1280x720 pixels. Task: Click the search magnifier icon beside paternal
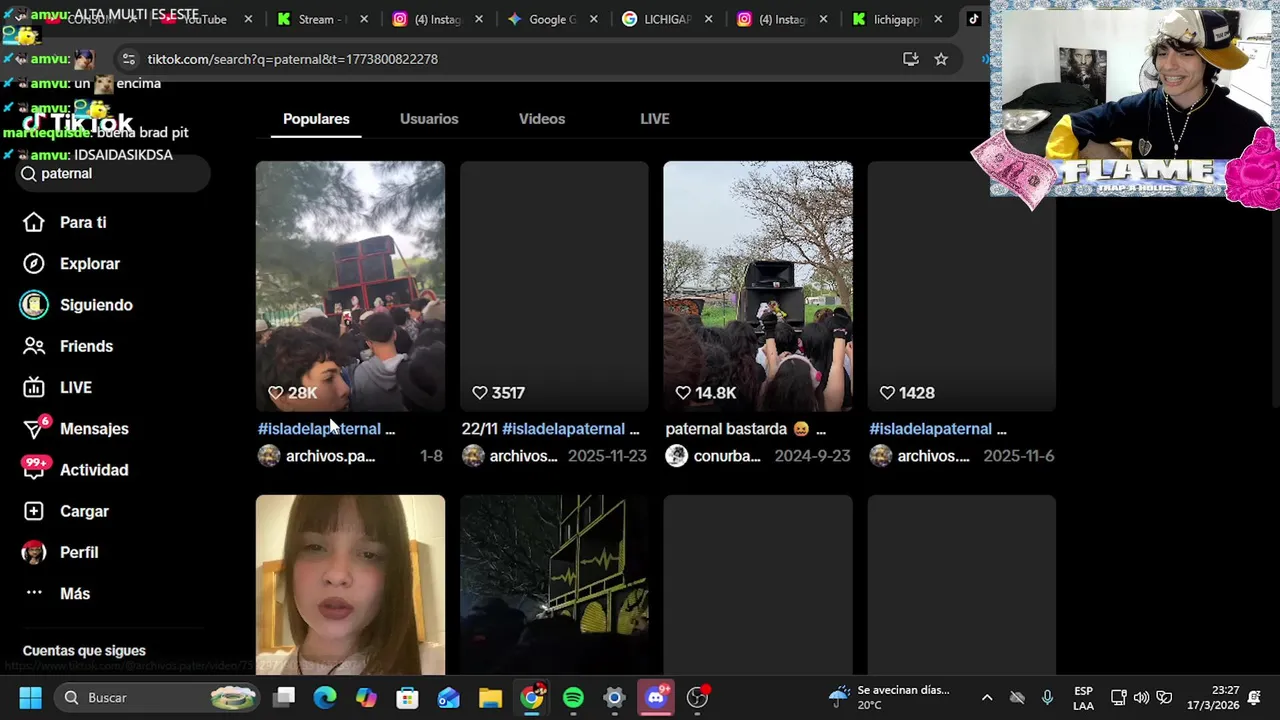coord(29,174)
